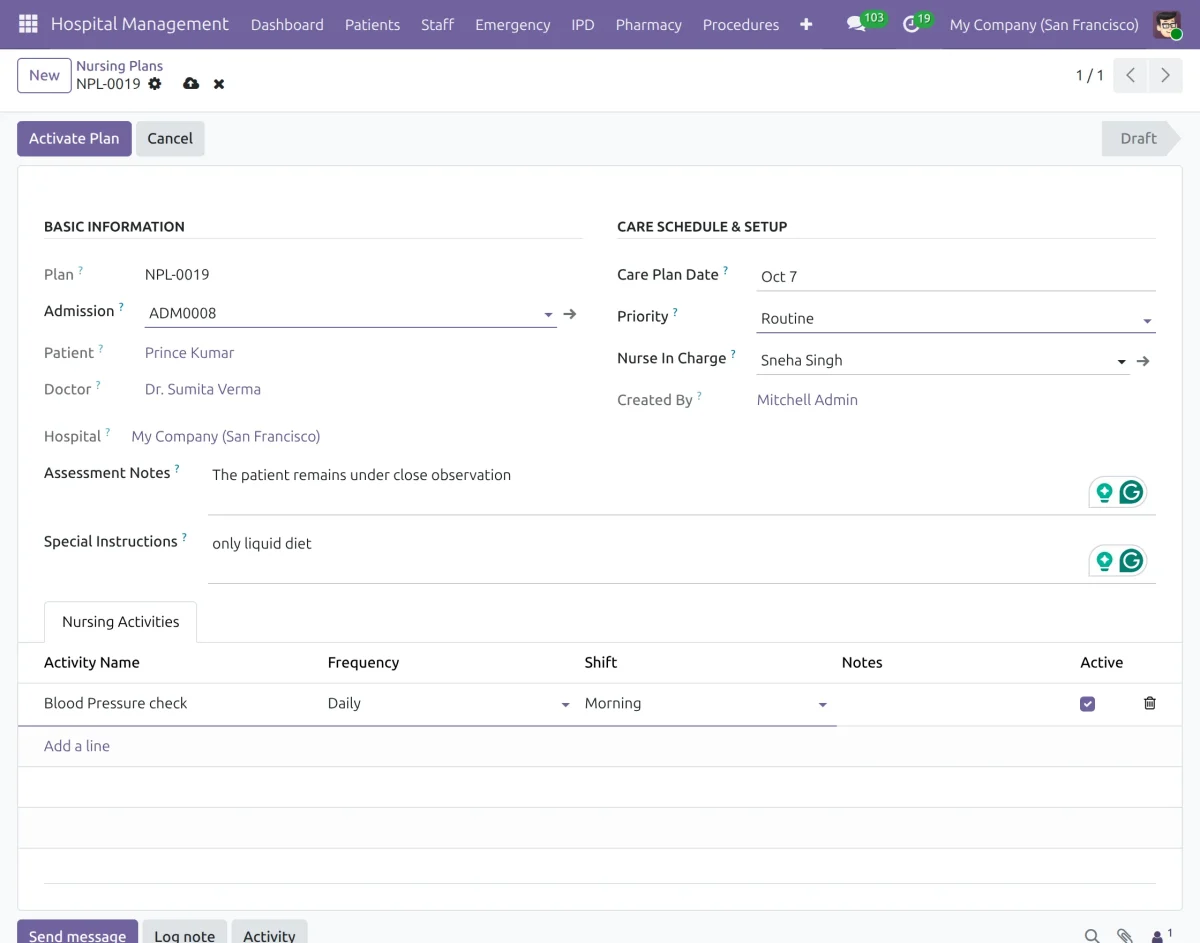This screenshot has height=943, width=1200.
Task: Delete the Blood Pressure check line
Action: click(1150, 703)
